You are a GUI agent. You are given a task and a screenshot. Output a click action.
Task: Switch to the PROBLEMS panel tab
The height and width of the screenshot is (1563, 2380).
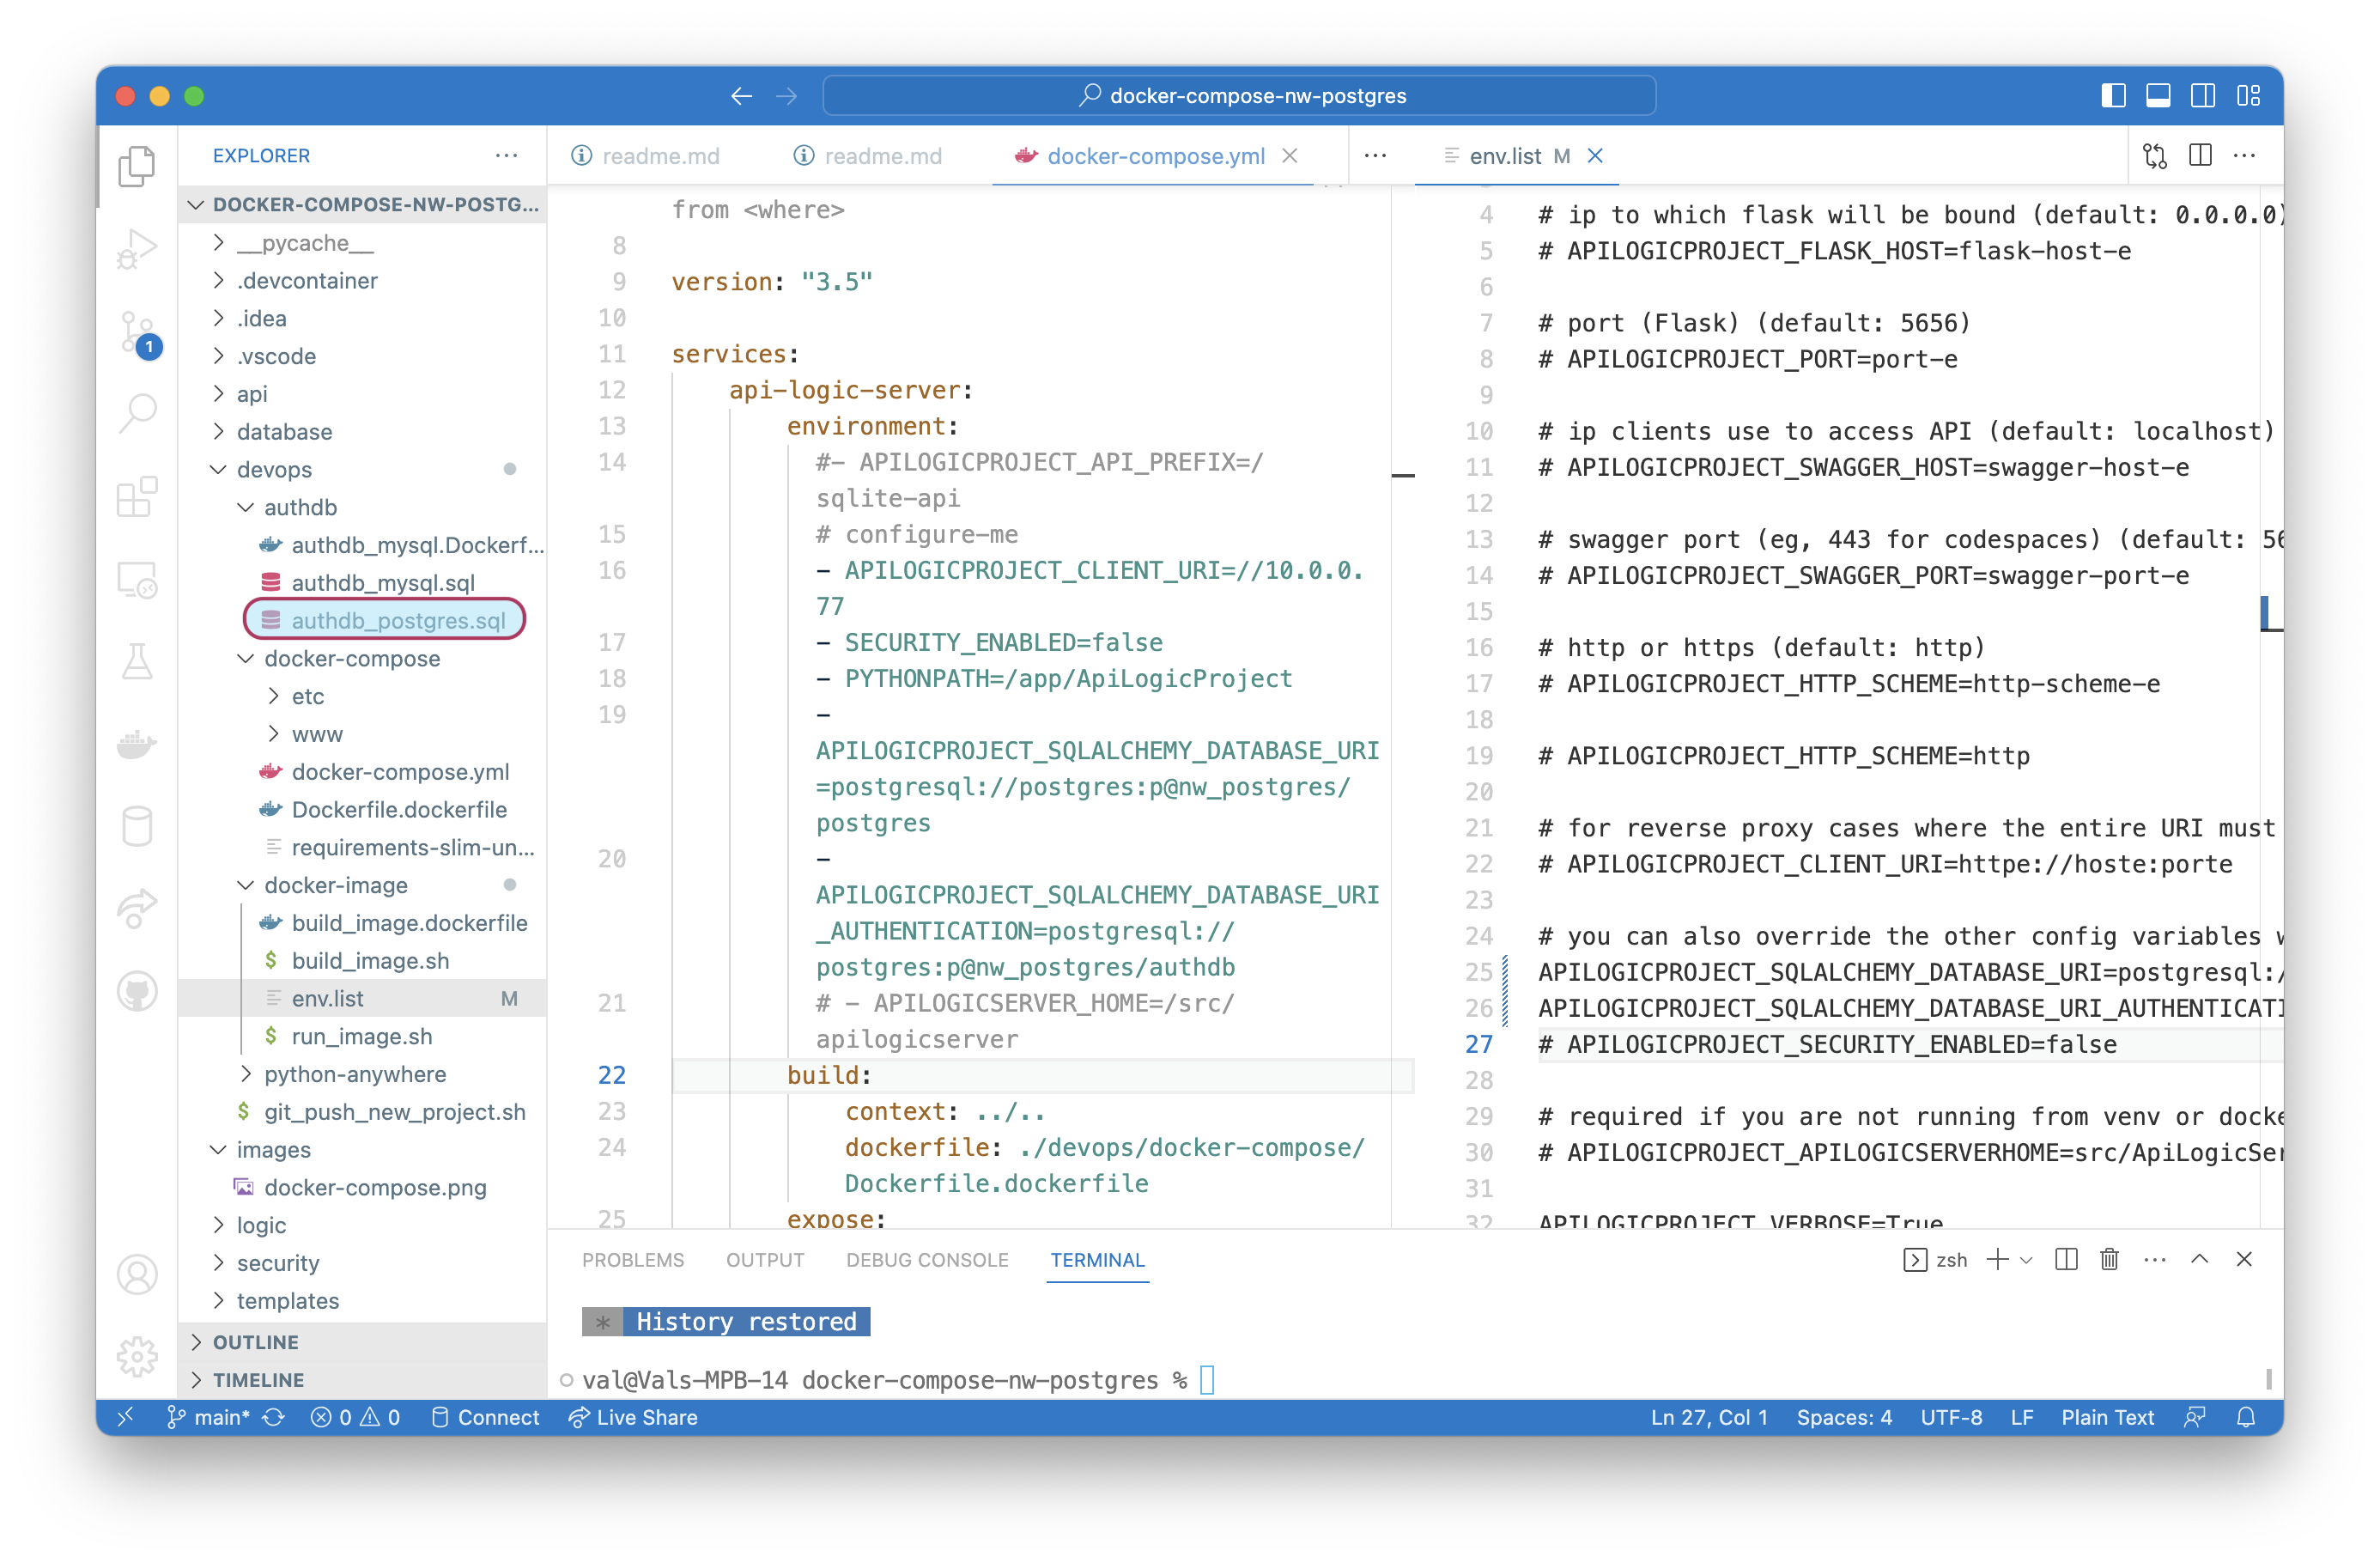coord(633,1260)
